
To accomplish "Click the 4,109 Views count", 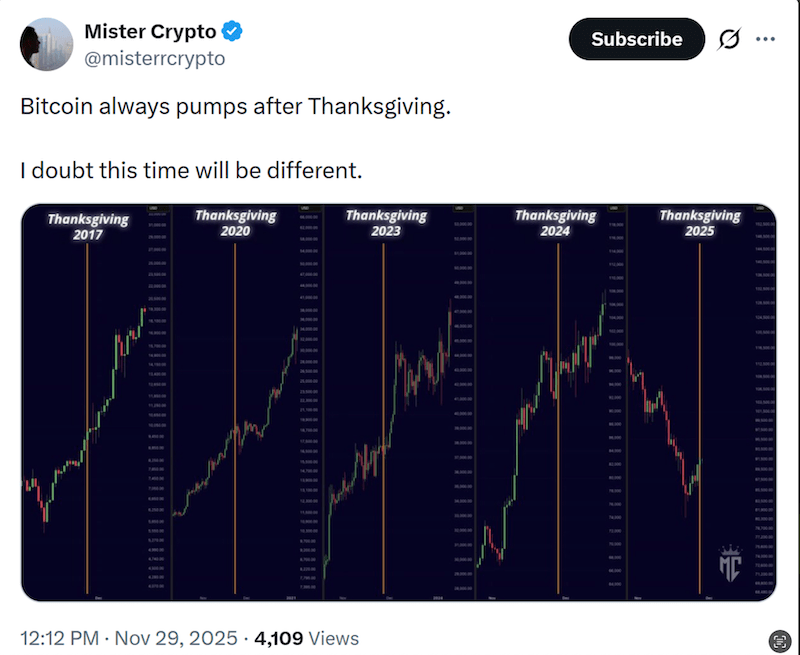I will tap(306, 638).
